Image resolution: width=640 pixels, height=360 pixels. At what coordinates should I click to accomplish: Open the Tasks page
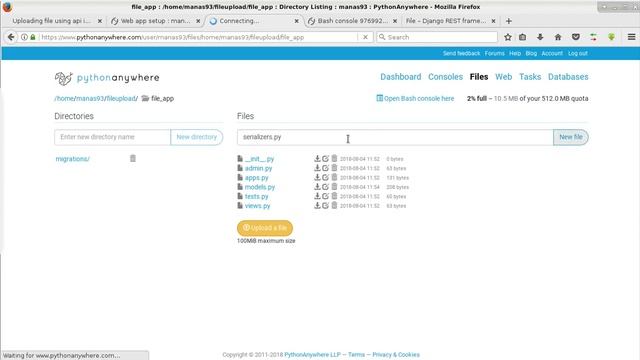click(530, 77)
